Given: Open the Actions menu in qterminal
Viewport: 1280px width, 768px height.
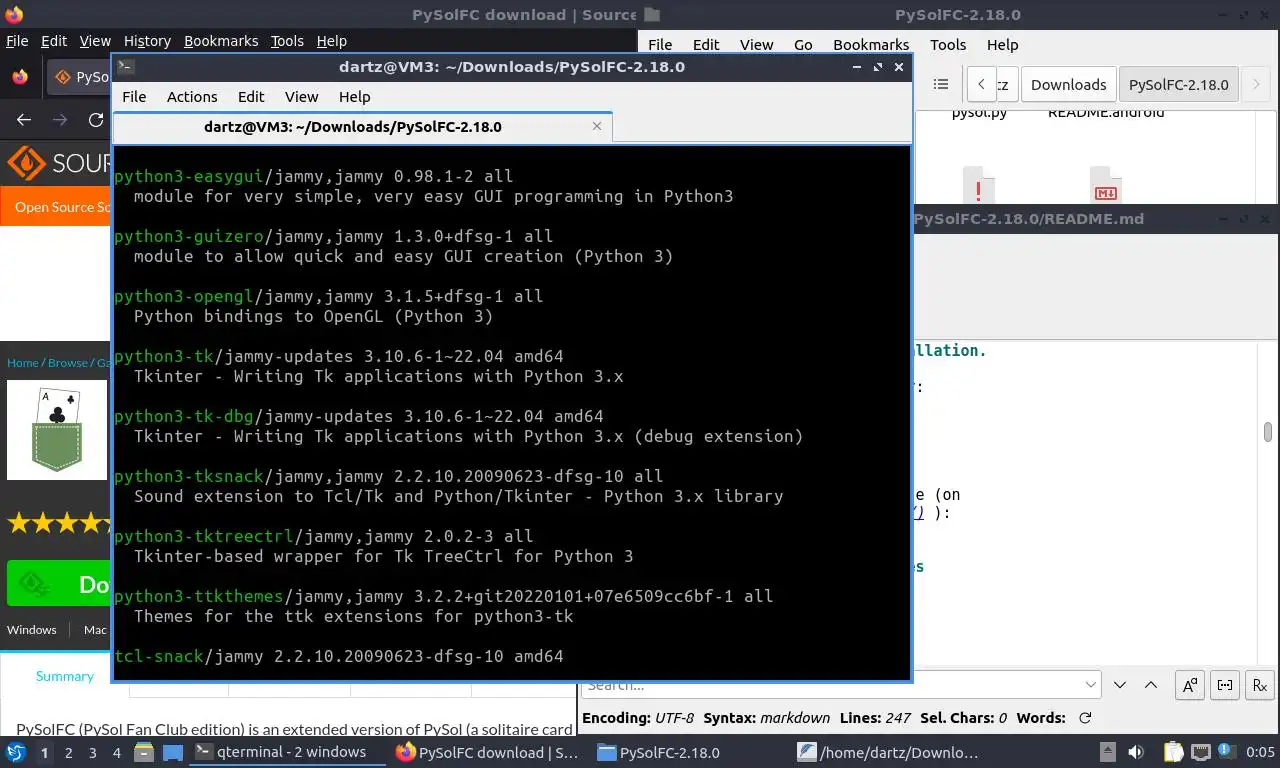Looking at the screenshot, I should (192, 97).
